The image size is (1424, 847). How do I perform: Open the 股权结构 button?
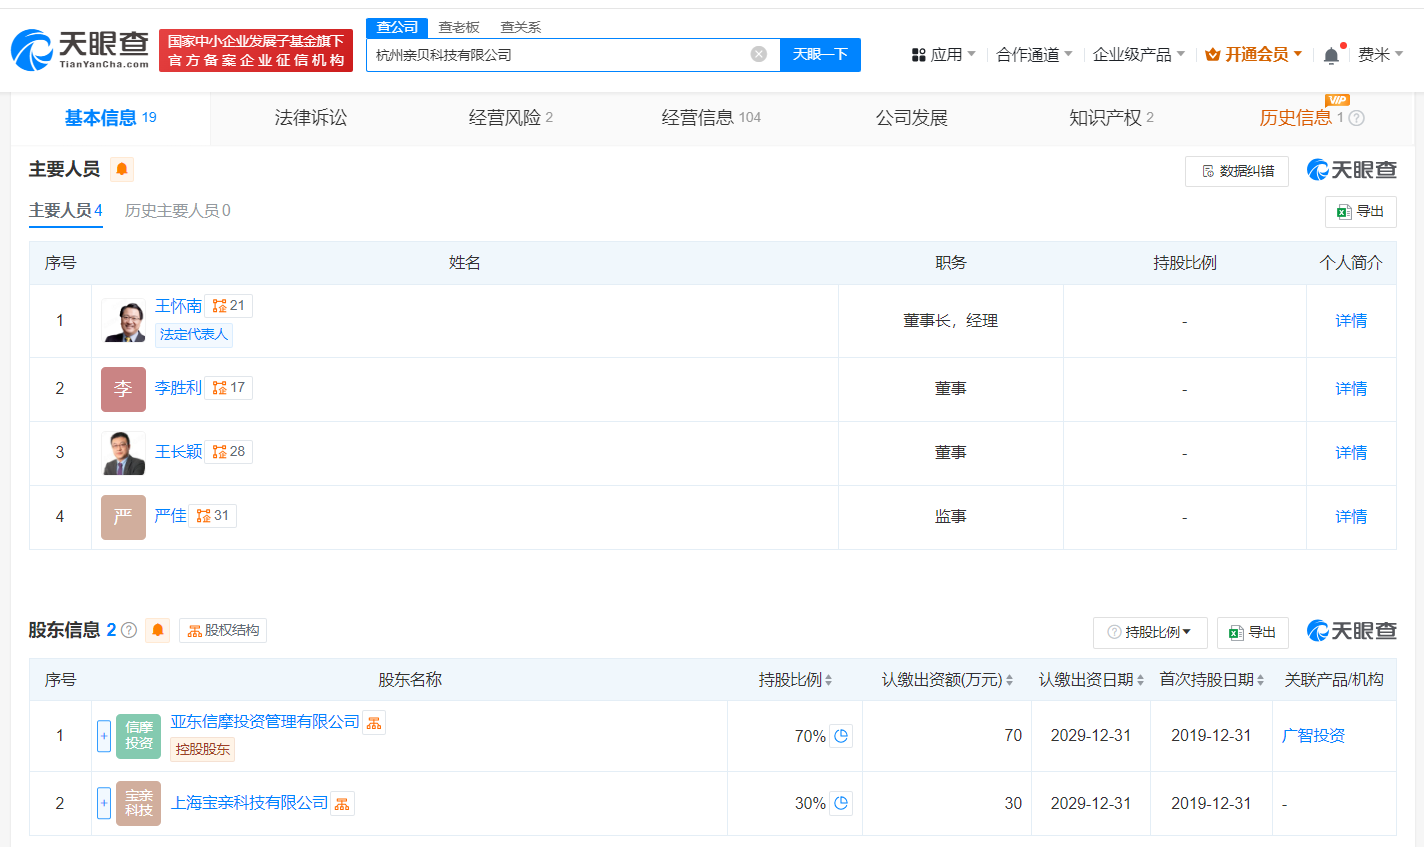[223, 630]
